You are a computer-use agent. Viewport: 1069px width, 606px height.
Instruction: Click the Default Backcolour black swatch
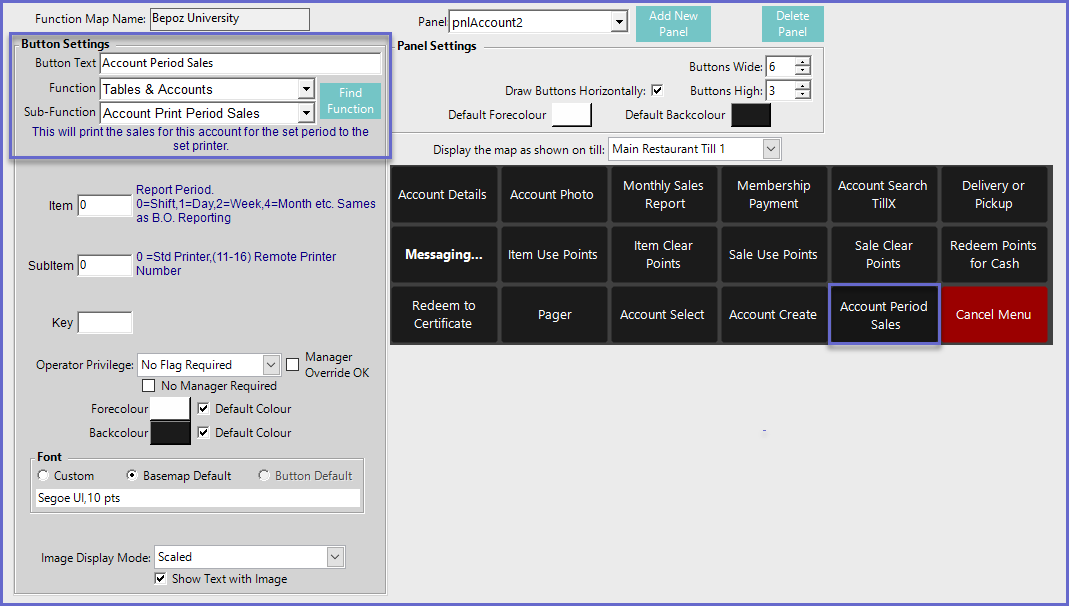click(751, 115)
